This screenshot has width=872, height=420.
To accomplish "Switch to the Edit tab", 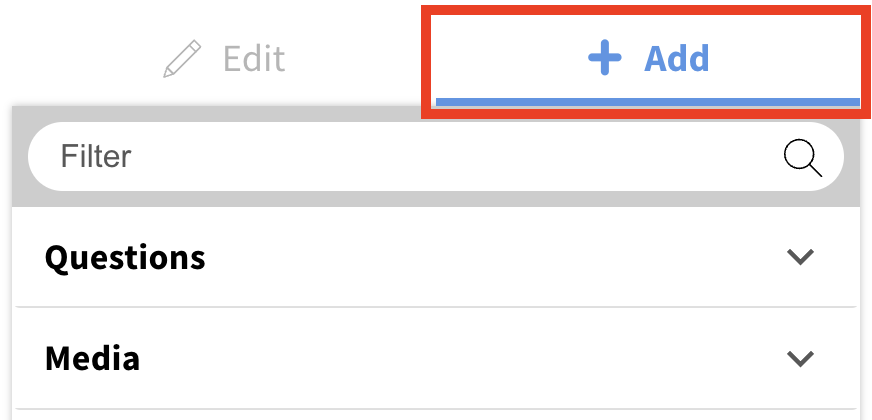I will click(x=224, y=58).
